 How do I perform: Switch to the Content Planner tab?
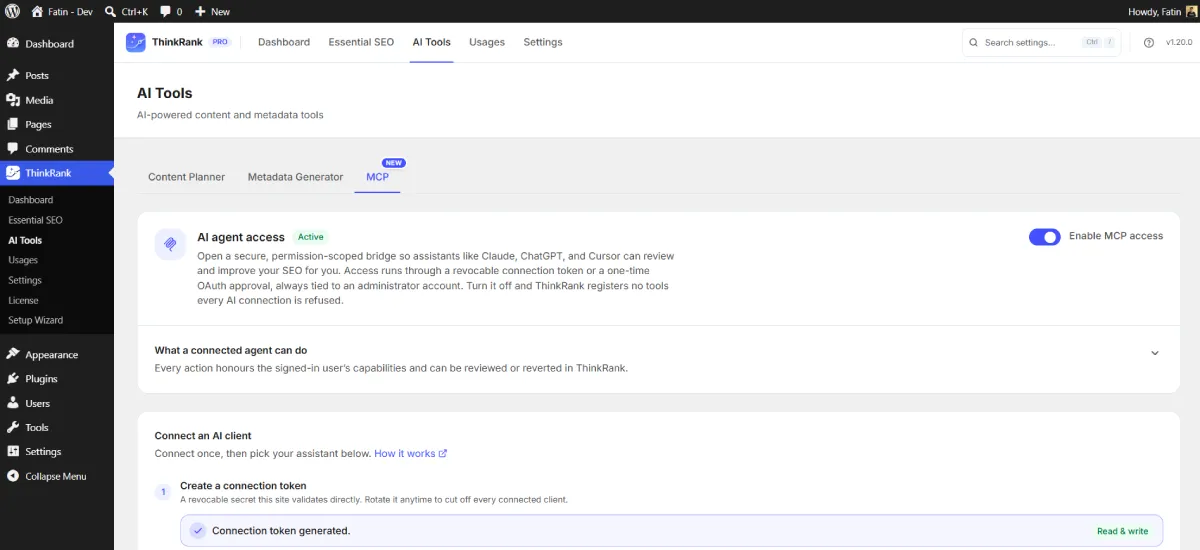[x=187, y=177]
